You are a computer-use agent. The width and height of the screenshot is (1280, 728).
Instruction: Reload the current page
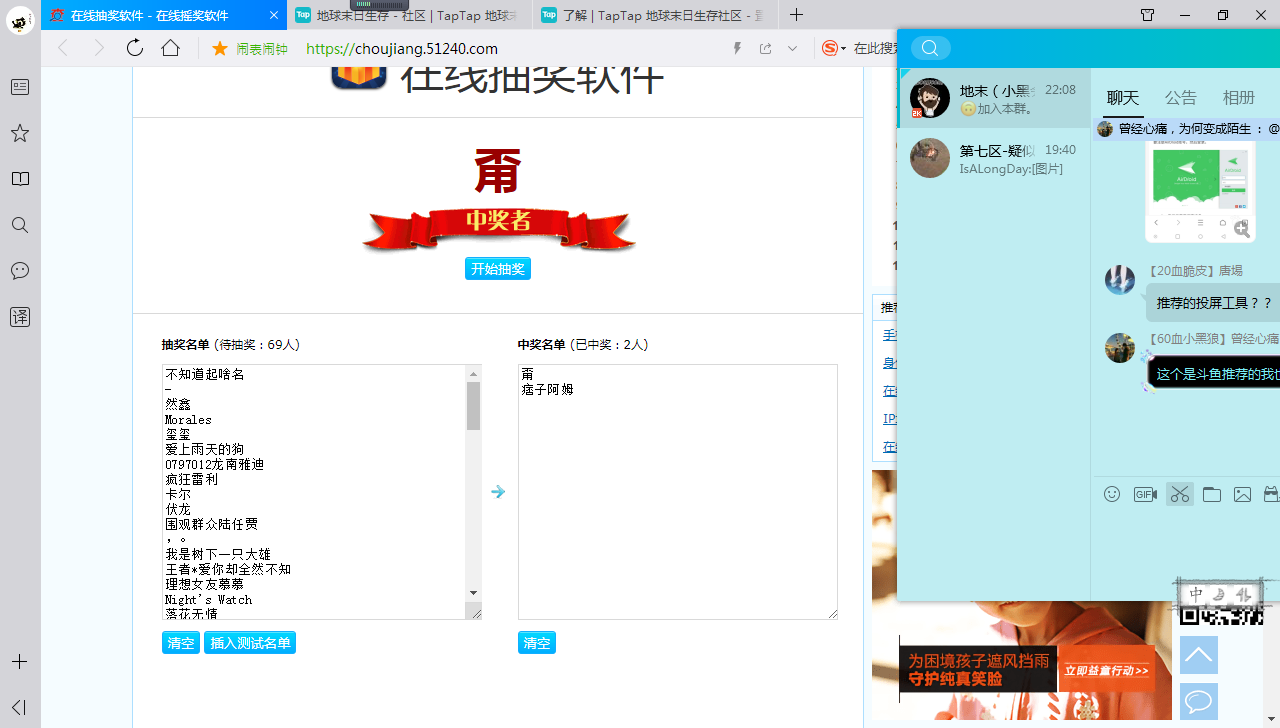[x=135, y=48]
